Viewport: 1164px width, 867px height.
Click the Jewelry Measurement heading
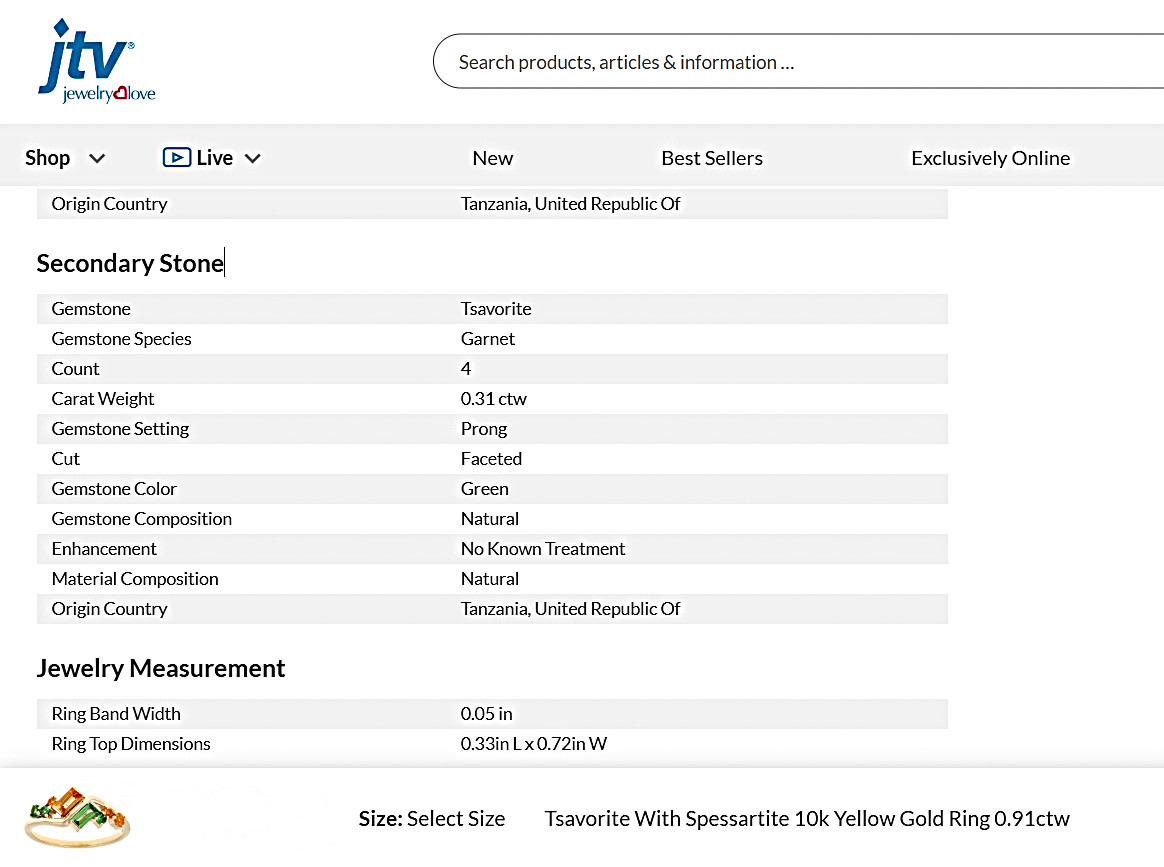[161, 668]
